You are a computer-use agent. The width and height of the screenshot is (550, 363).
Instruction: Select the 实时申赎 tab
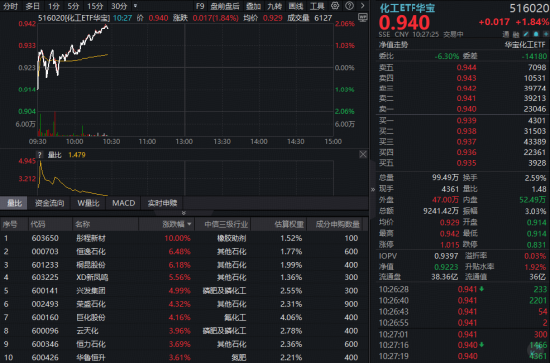click(x=162, y=203)
